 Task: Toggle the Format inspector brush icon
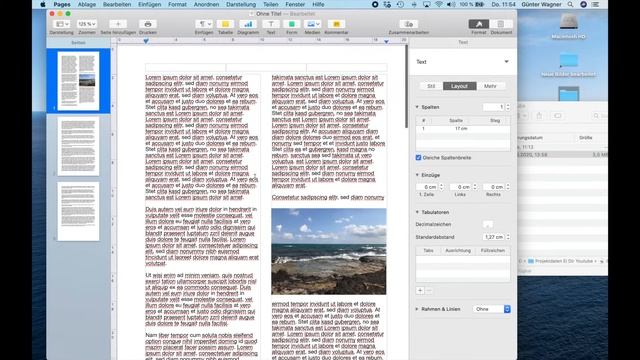click(x=479, y=24)
